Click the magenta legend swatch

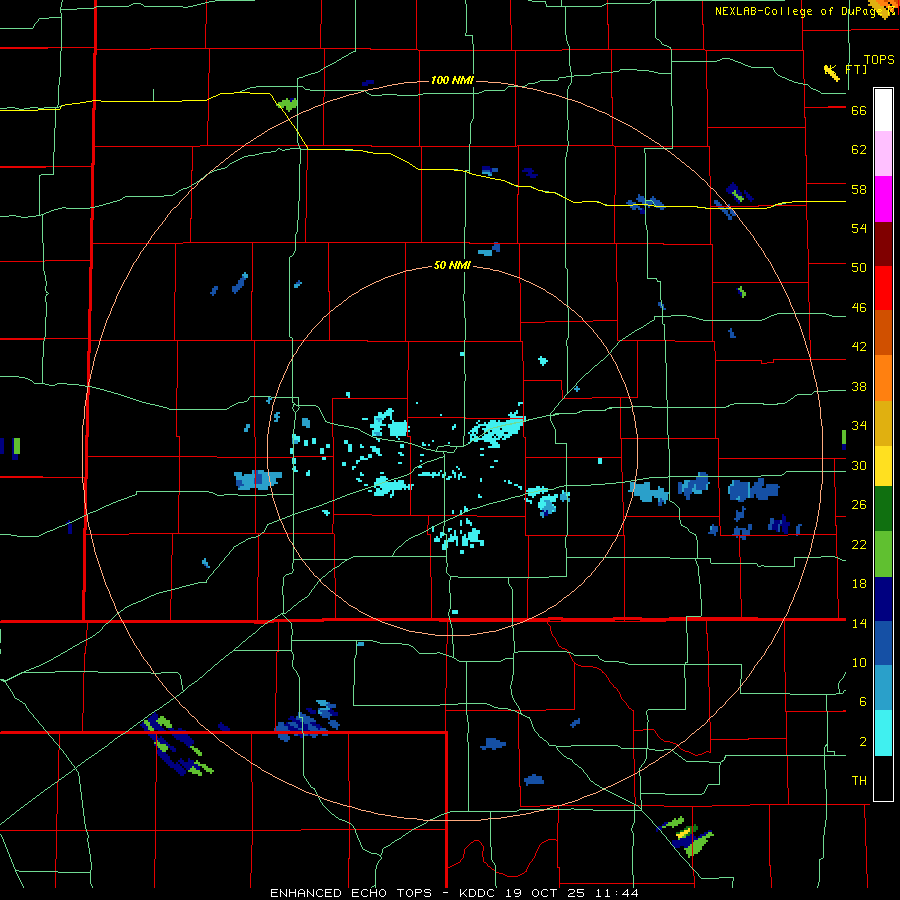tap(883, 199)
